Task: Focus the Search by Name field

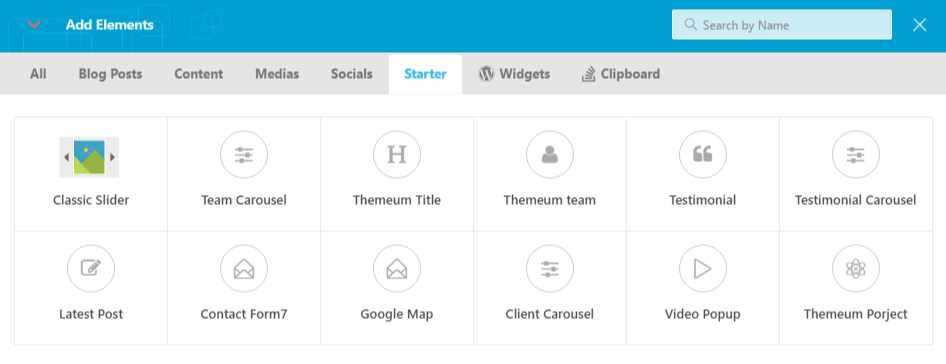Action: 782,25
